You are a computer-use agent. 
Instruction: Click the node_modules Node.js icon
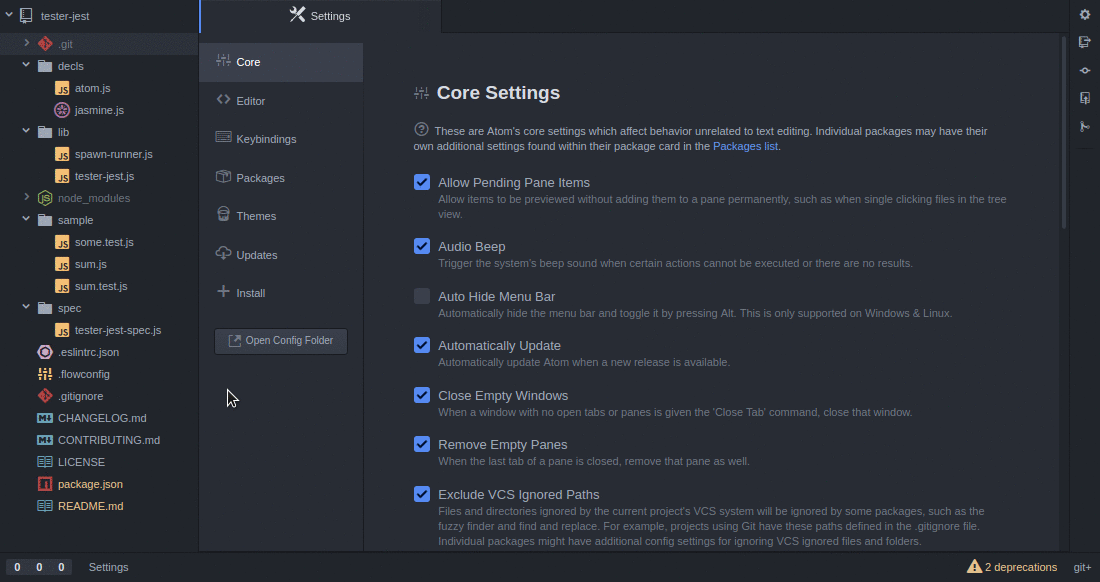tap(45, 198)
